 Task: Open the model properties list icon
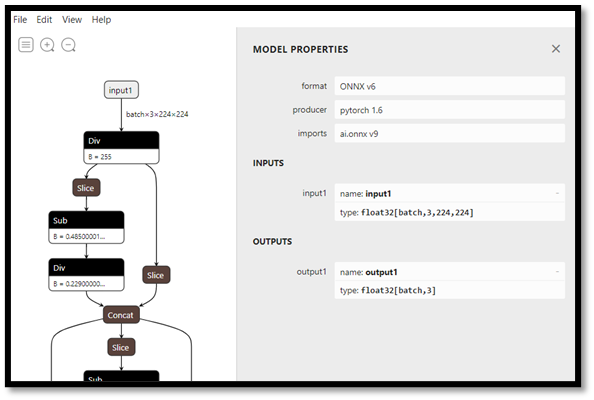coord(26,45)
